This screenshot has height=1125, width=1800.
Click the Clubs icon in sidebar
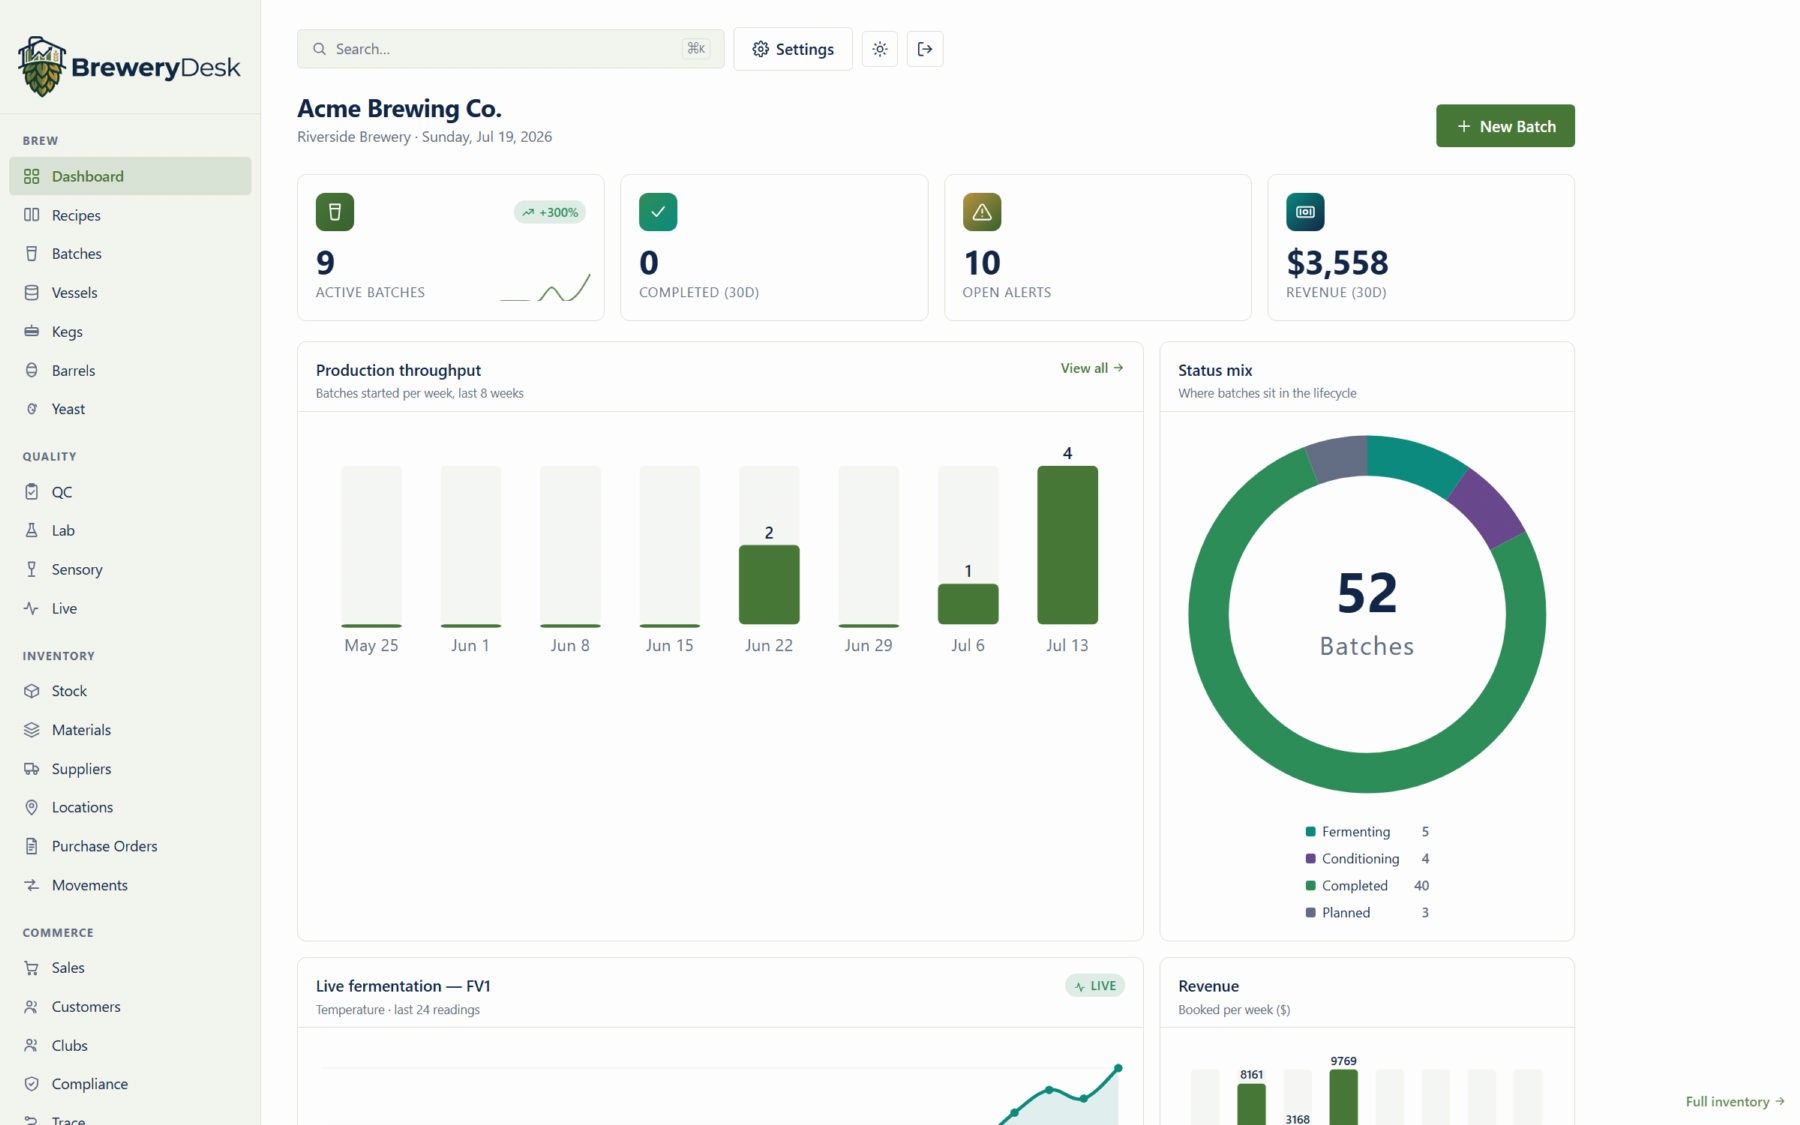32,1045
